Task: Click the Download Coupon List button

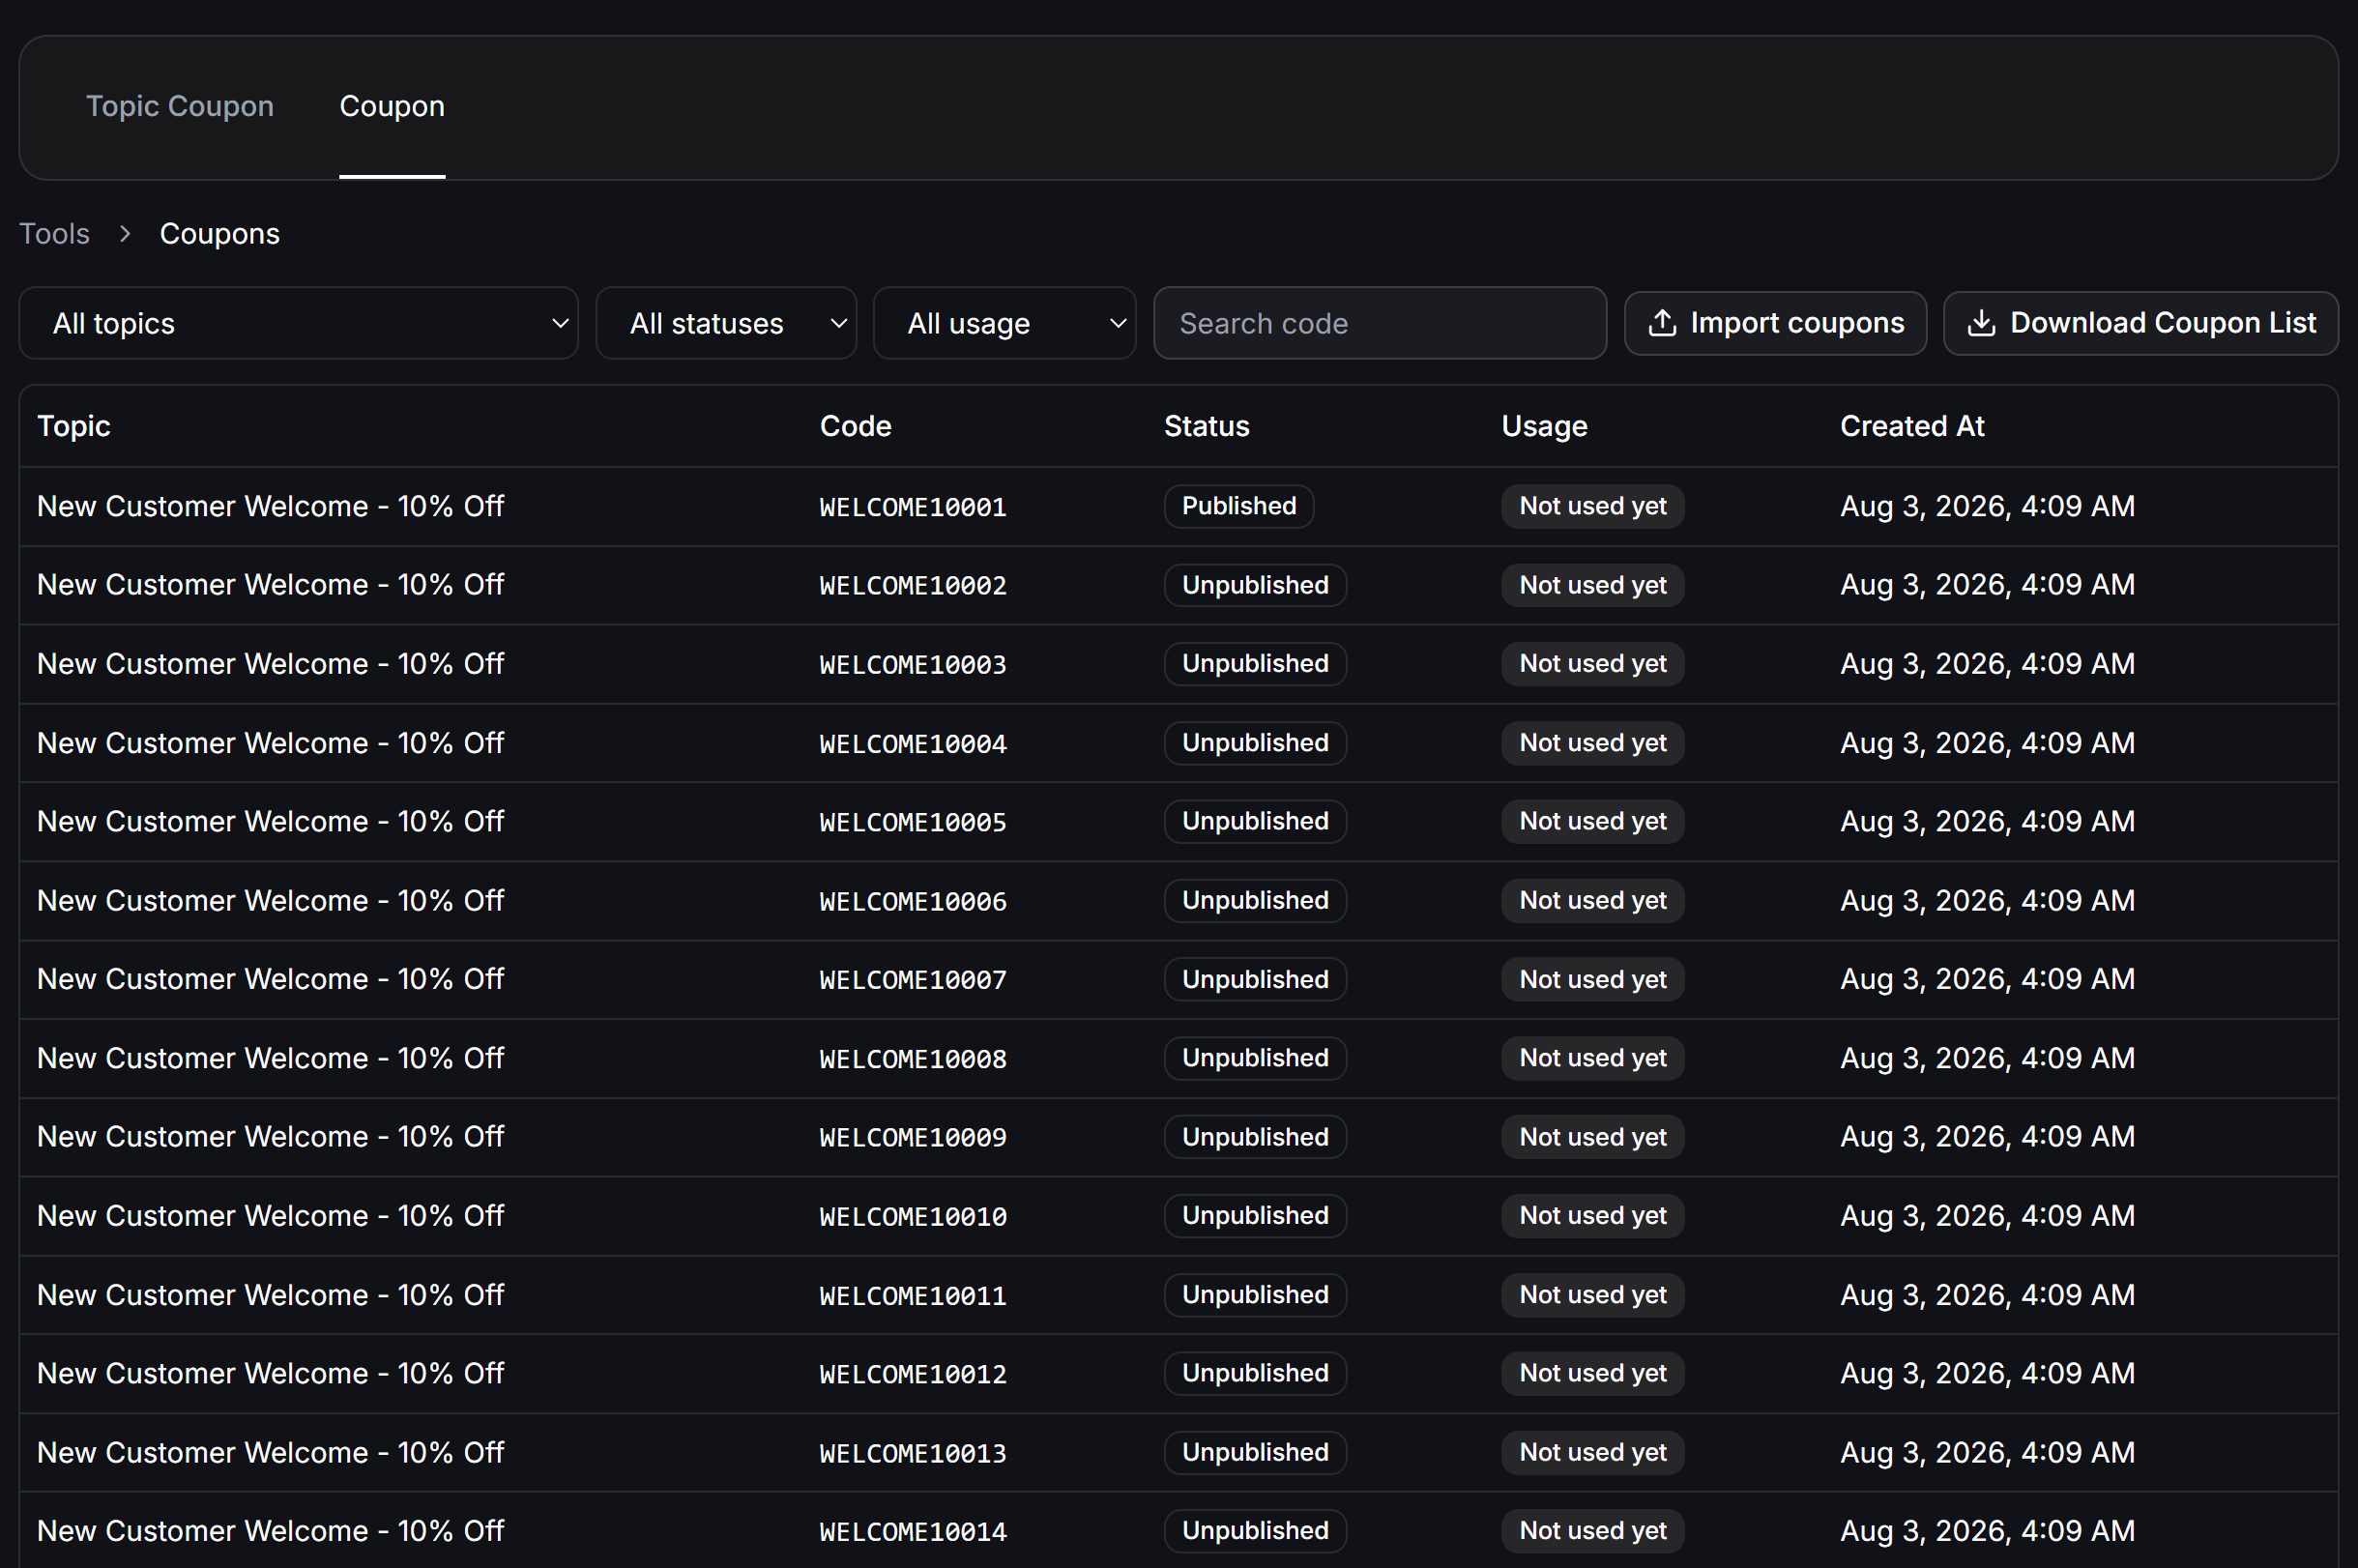Action: coord(2140,323)
